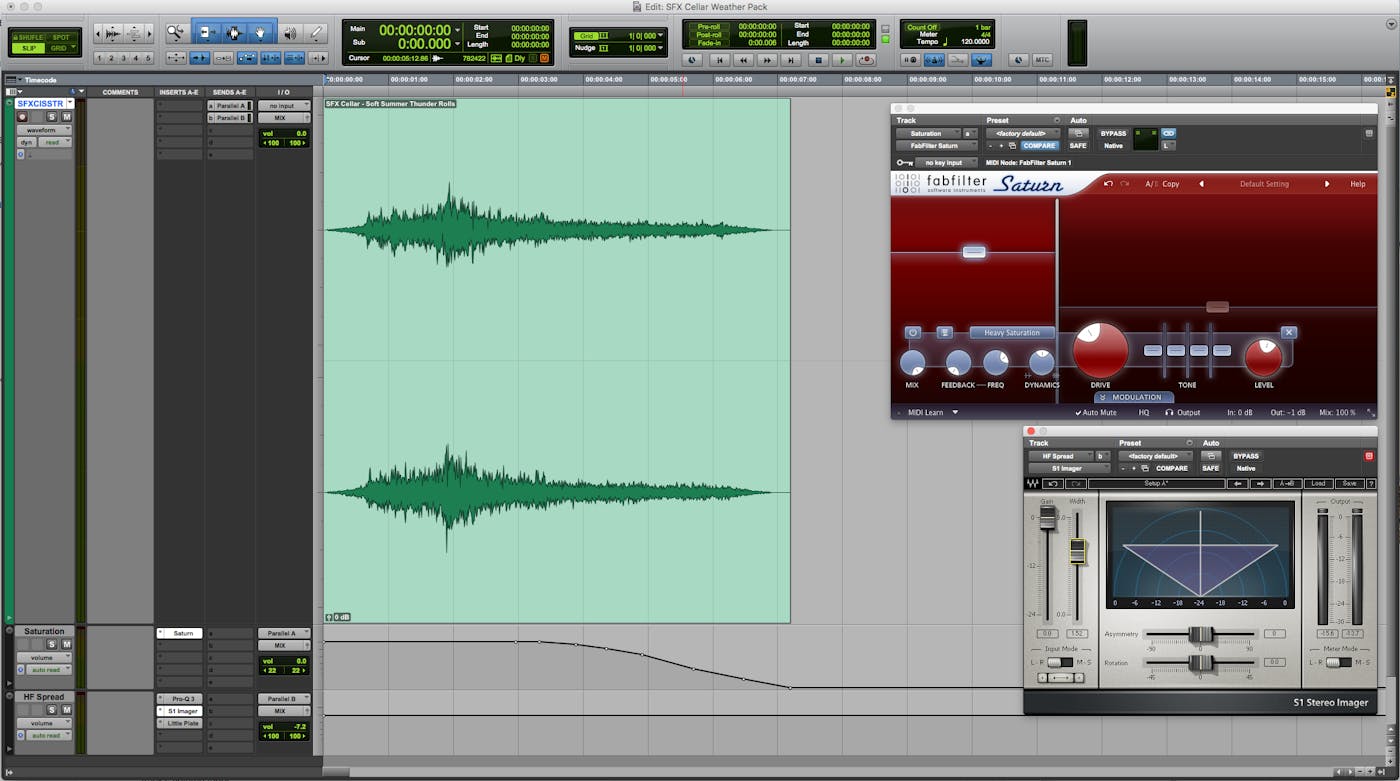Click the Fast Forward transport button
Screen dimensions: 1400x781
tap(767, 60)
